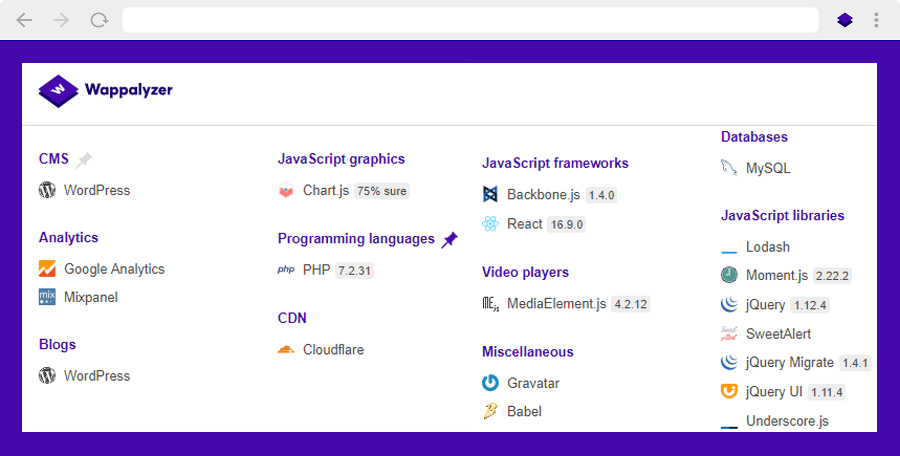Image resolution: width=900 pixels, height=456 pixels.
Task: Pin the CMS category
Action: pyautogui.click(x=84, y=160)
